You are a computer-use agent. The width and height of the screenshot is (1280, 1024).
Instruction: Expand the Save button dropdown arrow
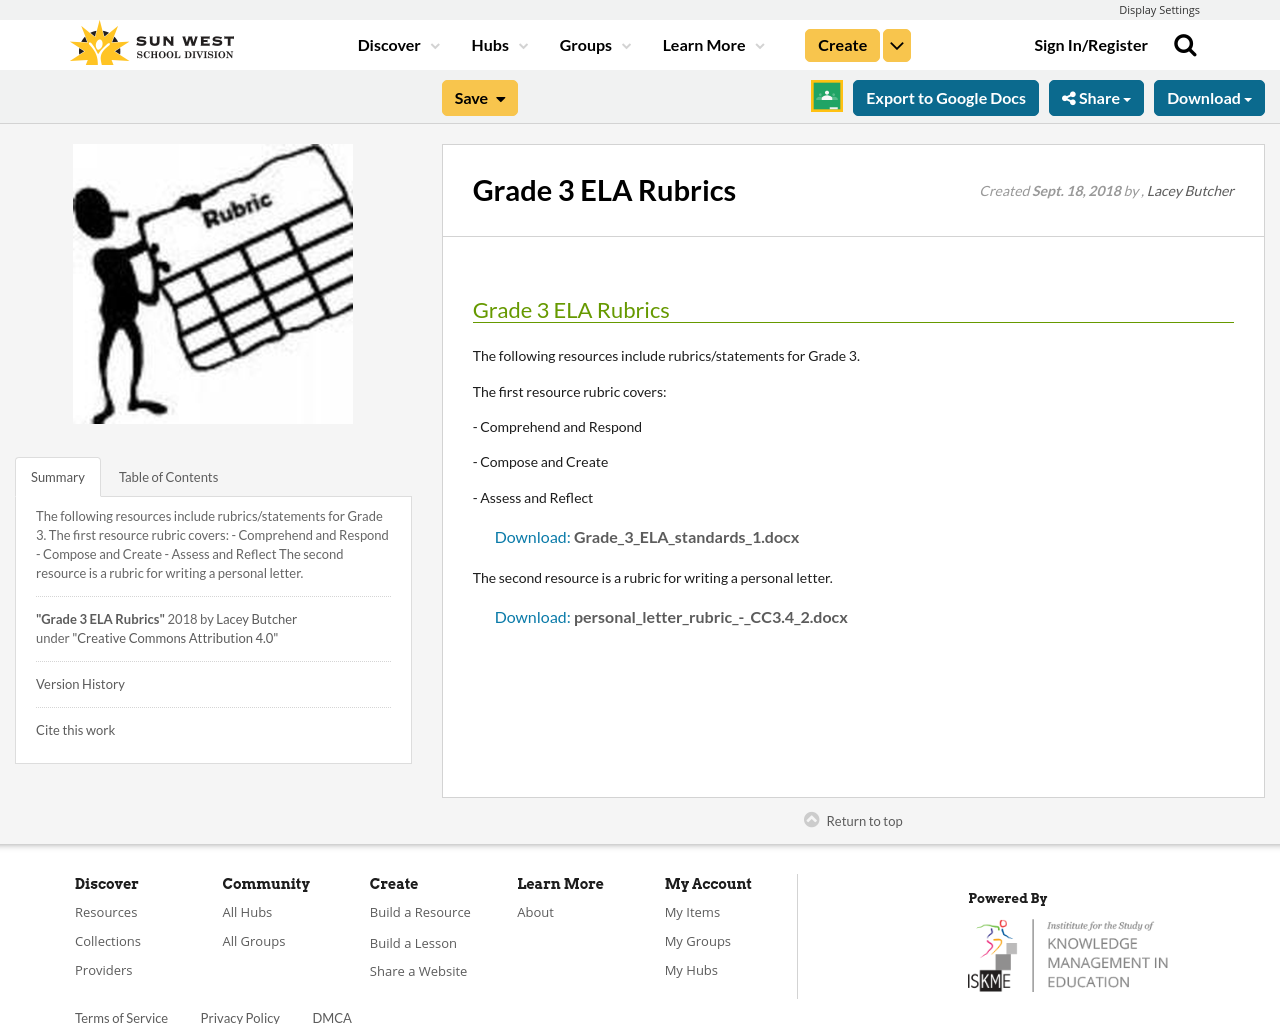click(x=499, y=97)
